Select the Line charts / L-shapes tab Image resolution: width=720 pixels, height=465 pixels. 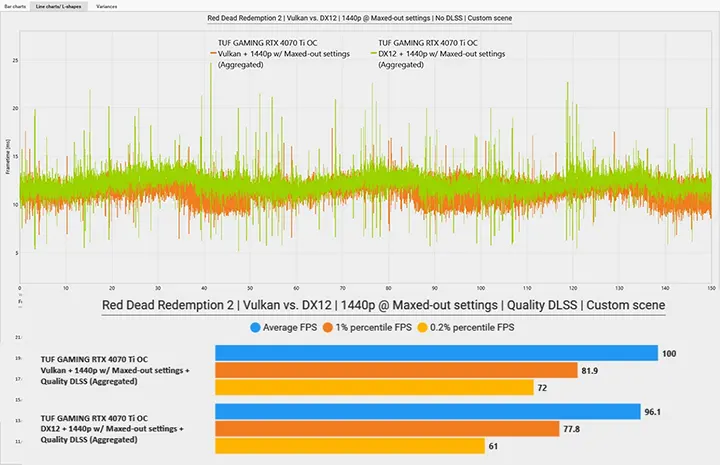[x=58, y=6]
